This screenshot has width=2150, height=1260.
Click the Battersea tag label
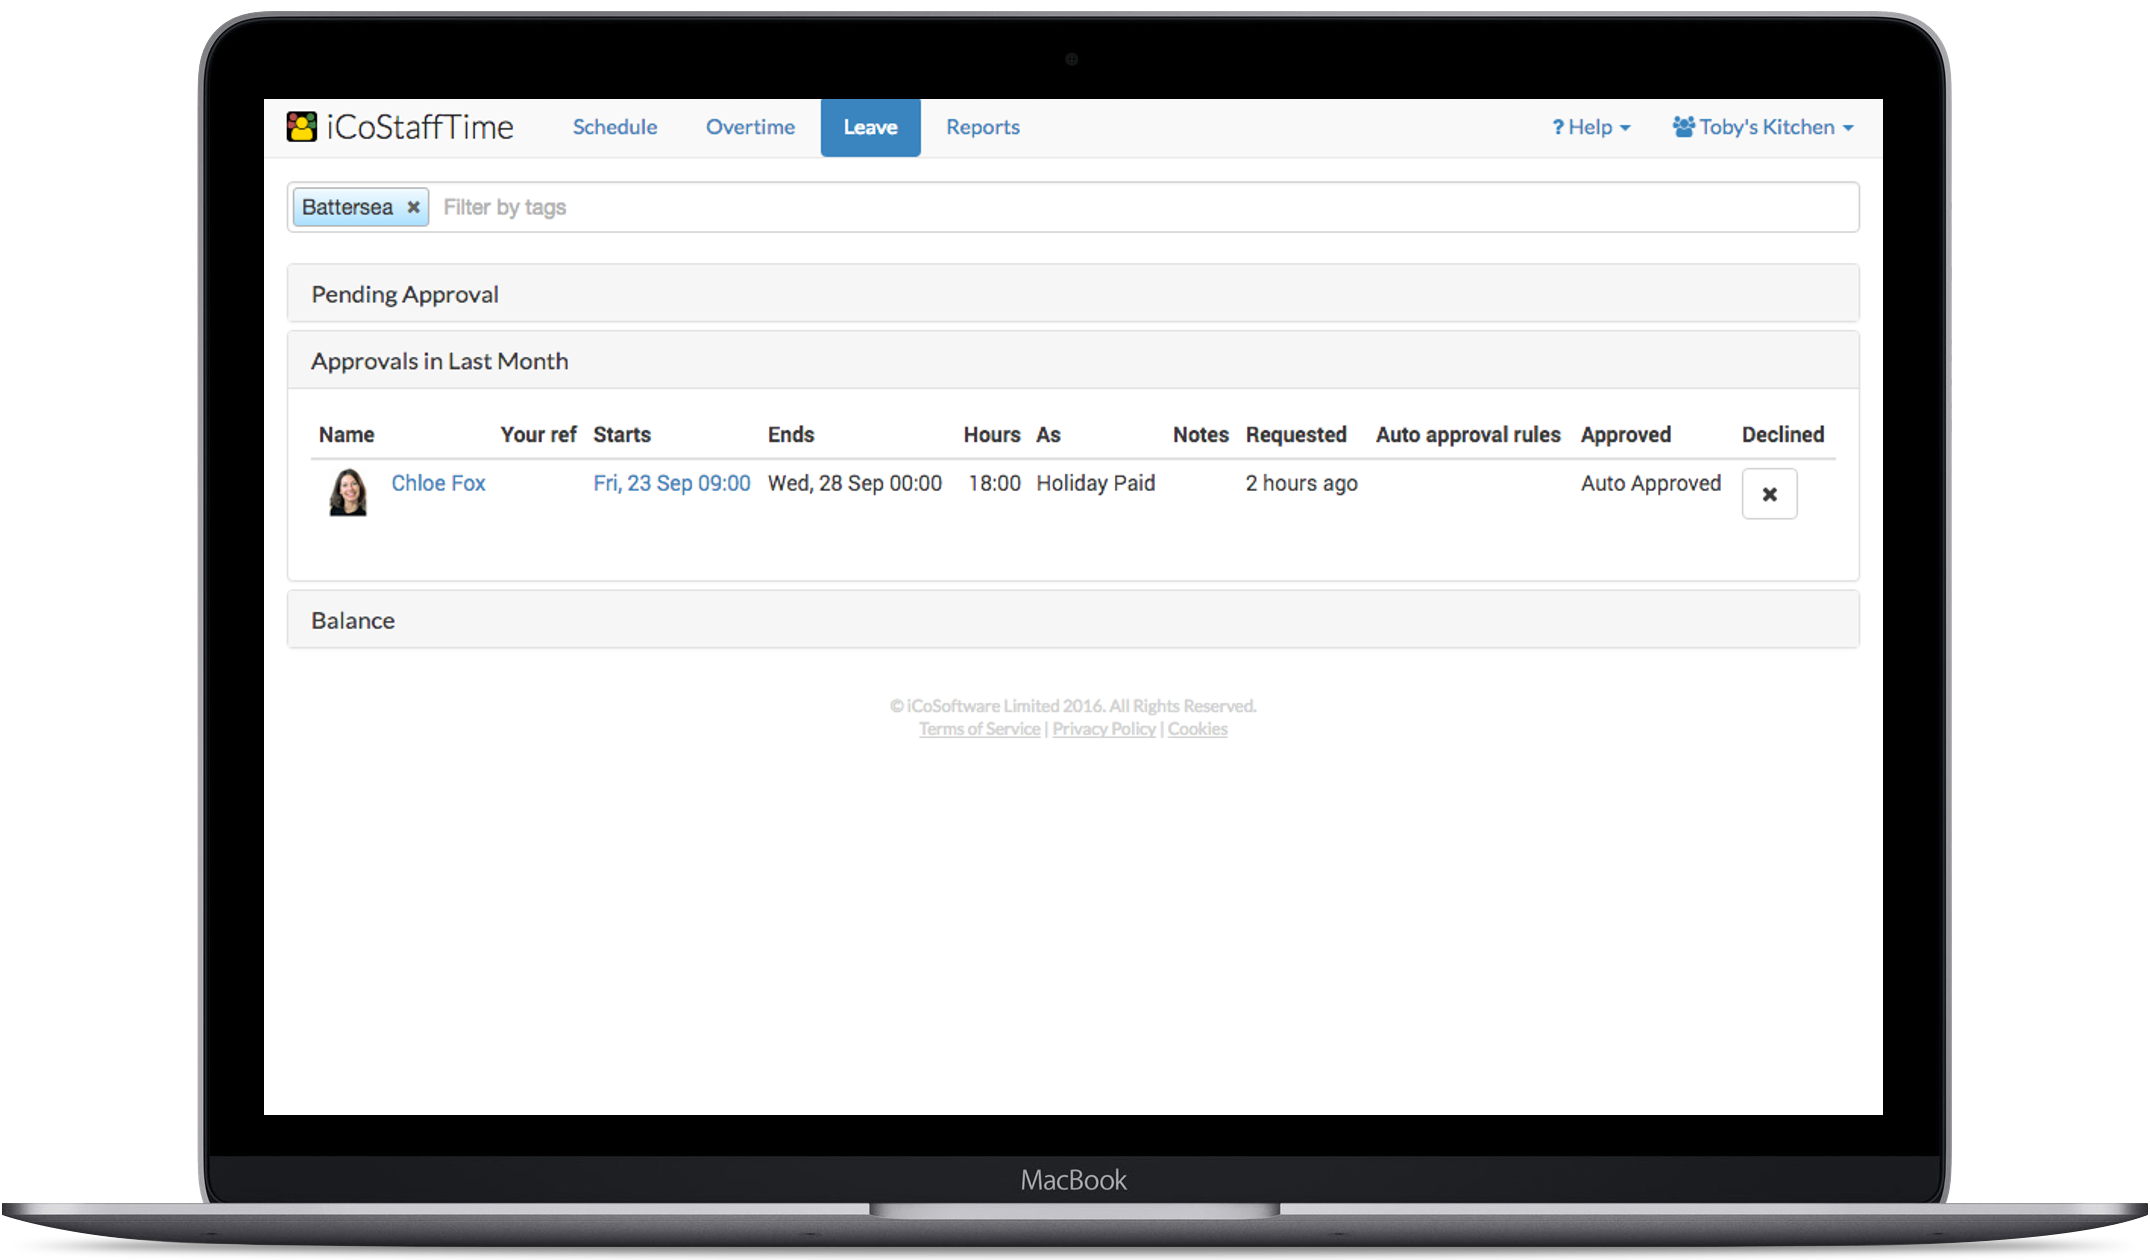347,207
